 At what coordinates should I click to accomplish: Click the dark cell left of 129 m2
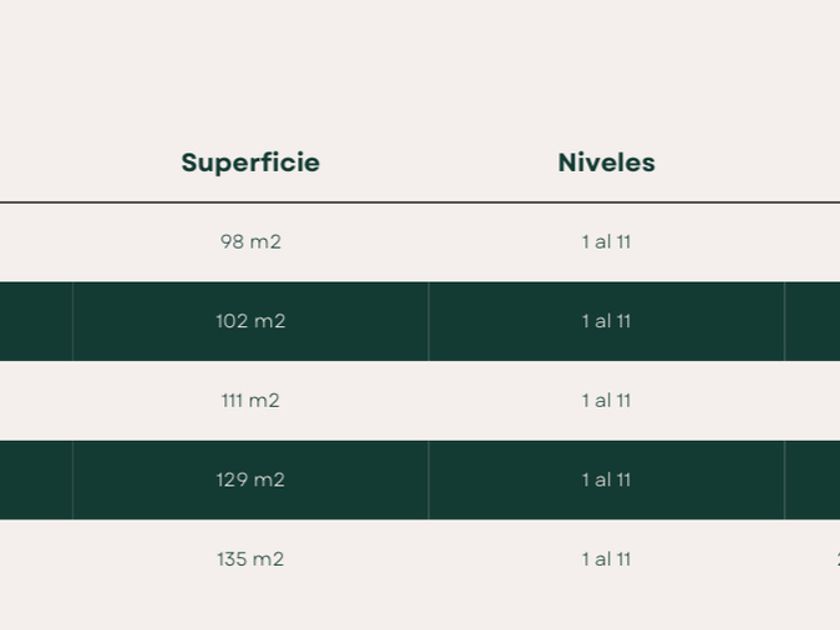tap(36, 480)
